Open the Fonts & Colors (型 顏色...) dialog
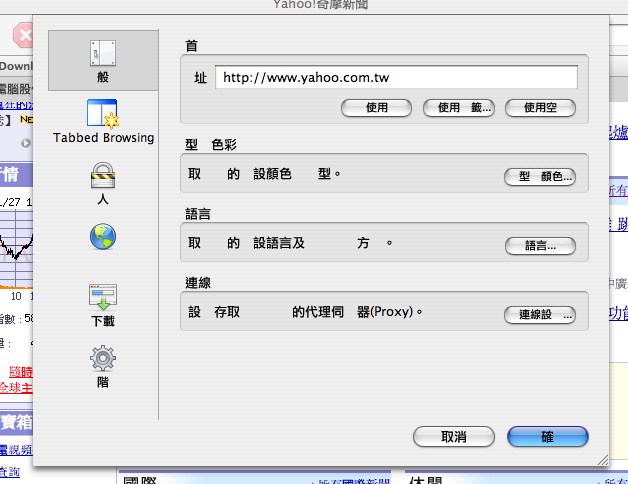Image resolution: width=628 pixels, height=484 pixels. (x=539, y=177)
